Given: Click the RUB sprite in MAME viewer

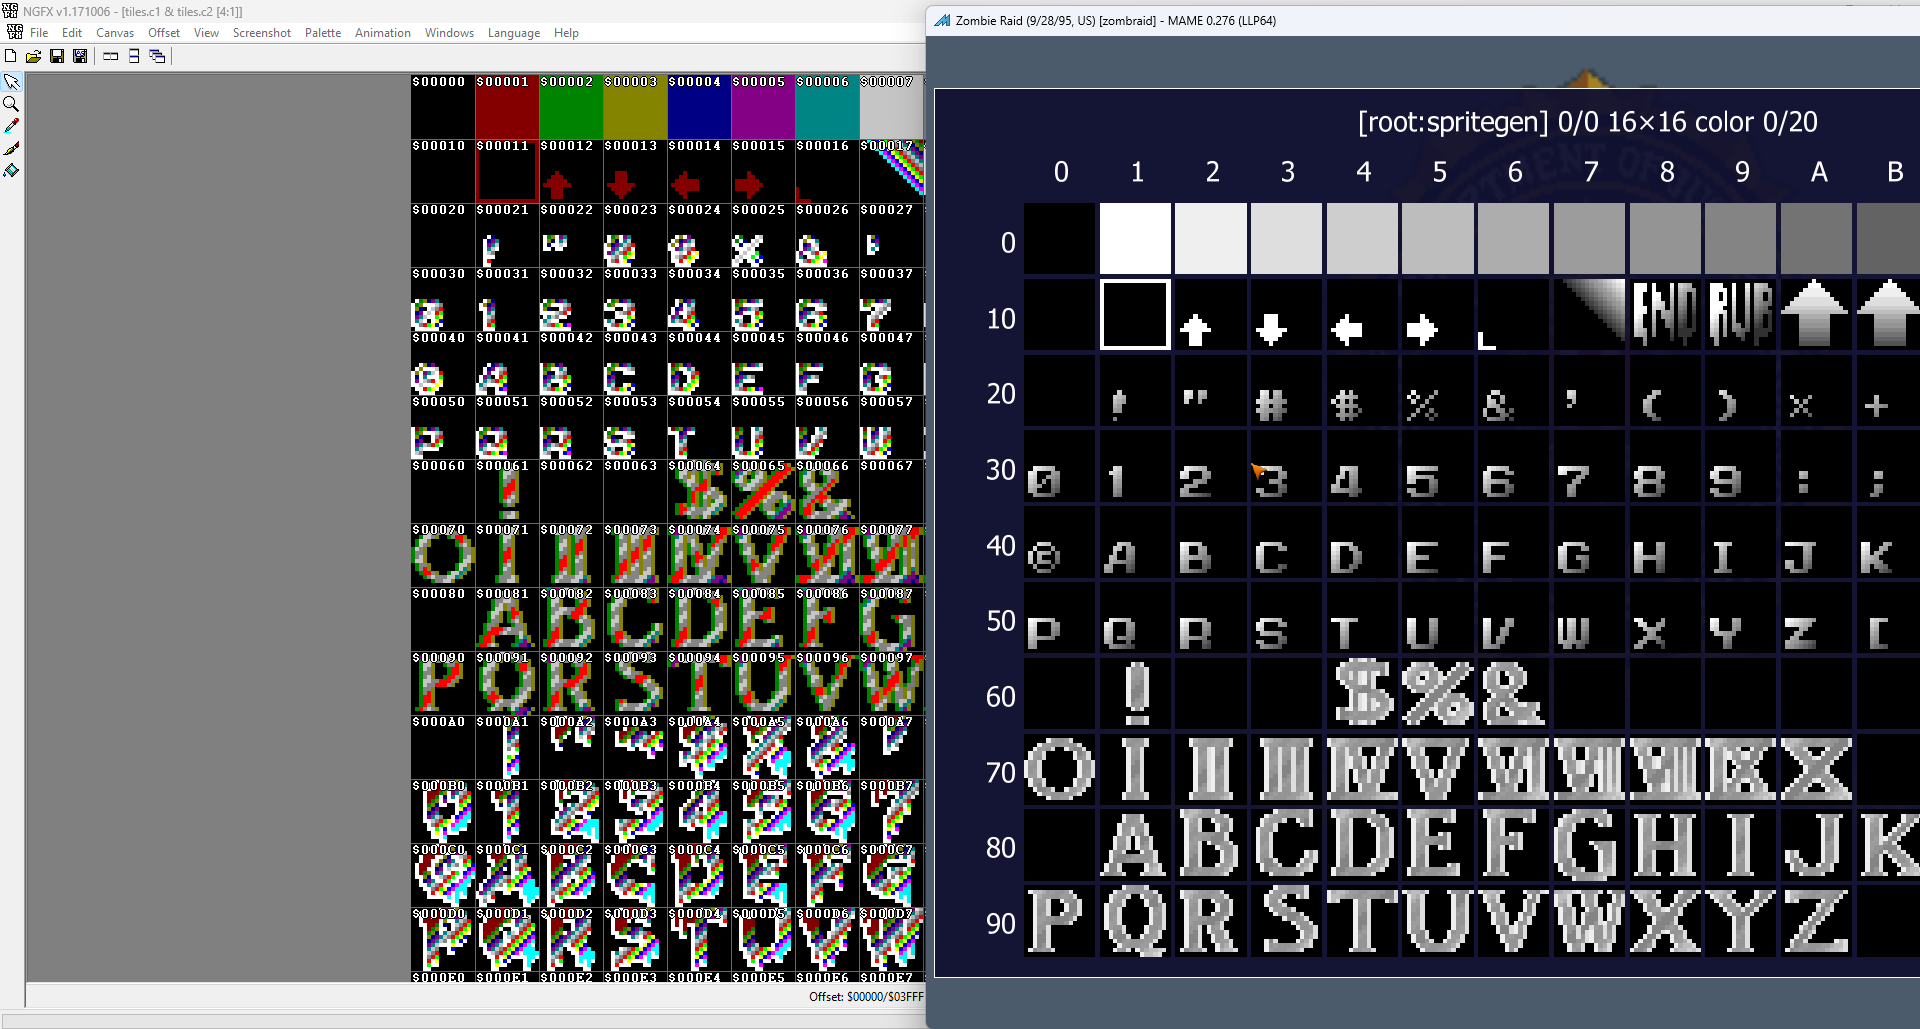Looking at the screenshot, I should pyautogui.click(x=1741, y=314).
